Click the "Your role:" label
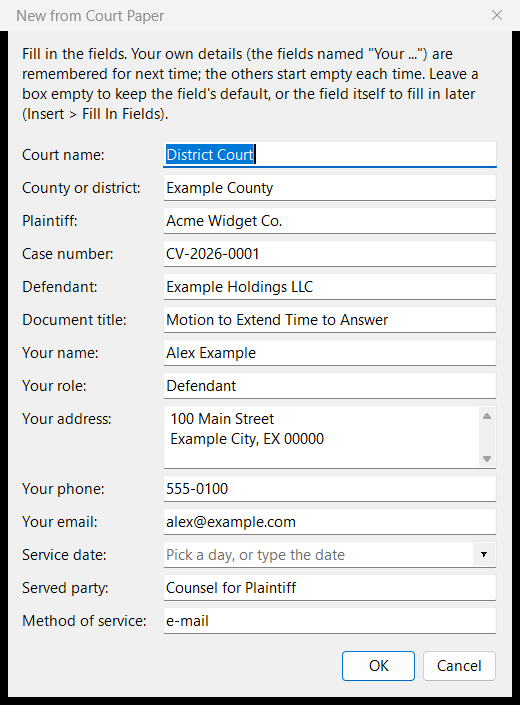The height and width of the screenshot is (705, 520). click(54, 385)
